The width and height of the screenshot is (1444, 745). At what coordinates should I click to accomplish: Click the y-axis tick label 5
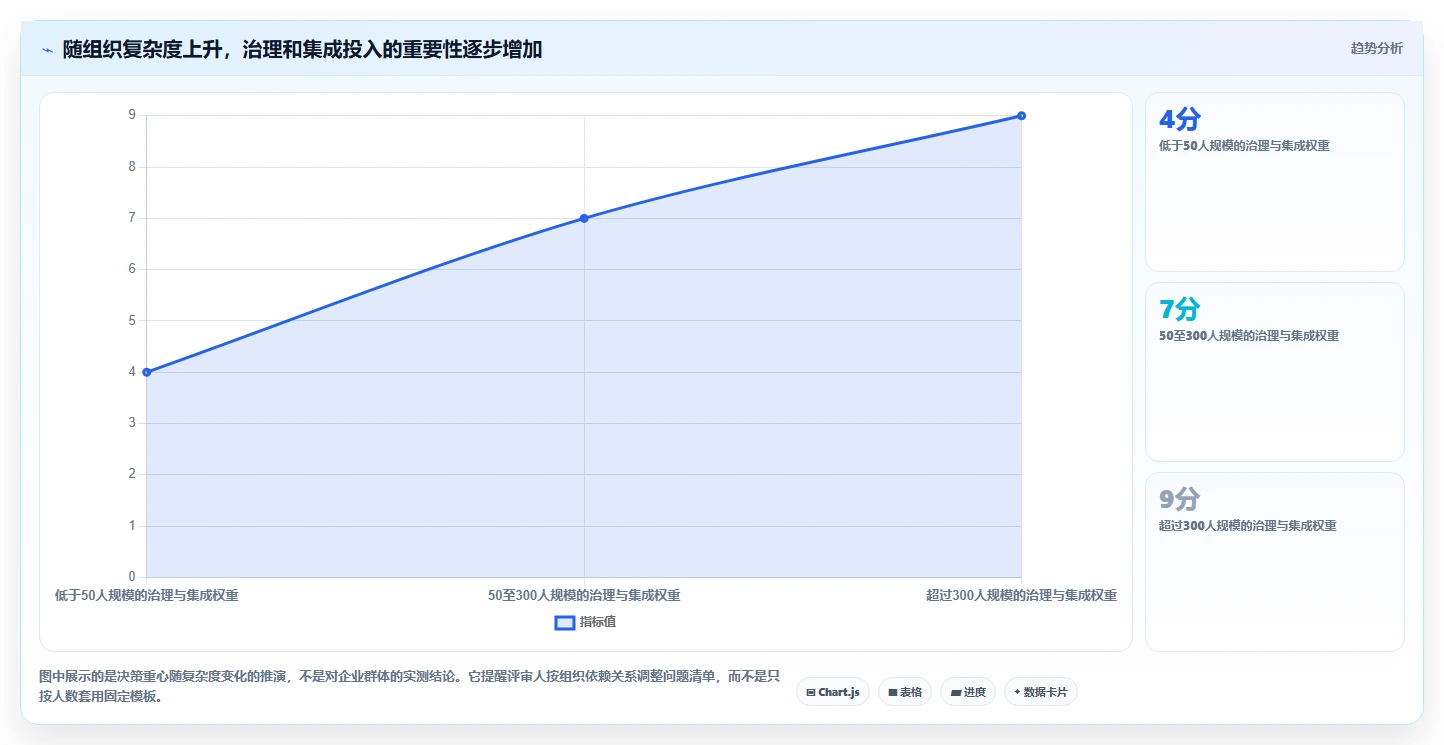pyautogui.click(x=132, y=321)
